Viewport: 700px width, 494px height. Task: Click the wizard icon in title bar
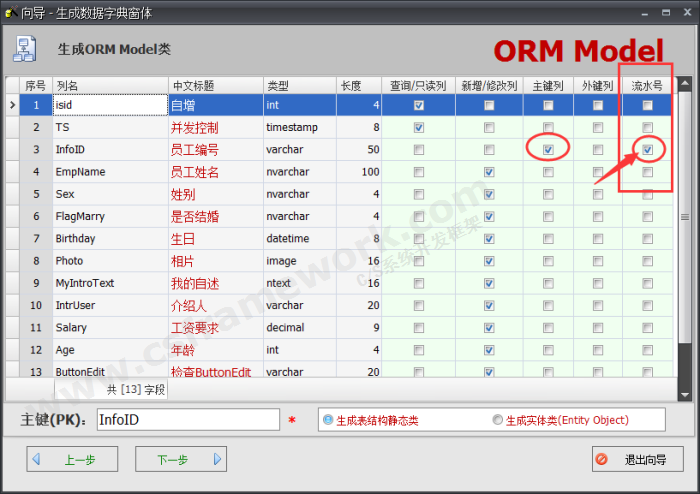pyautogui.click(x=10, y=11)
